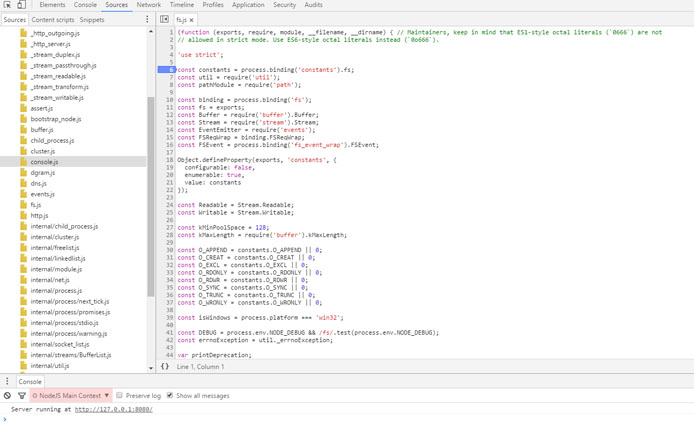
Task: Click the file list scroll-down arrow
Action: pos(151,368)
